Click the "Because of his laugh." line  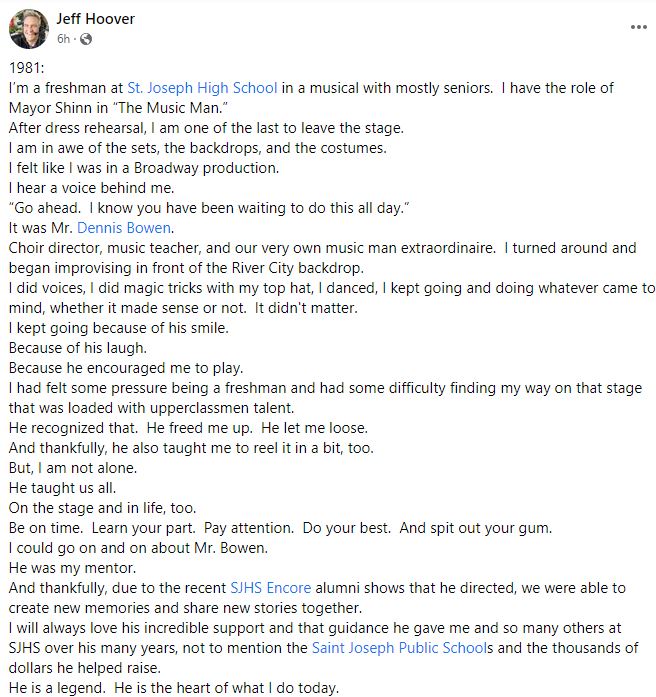(x=77, y=348)
